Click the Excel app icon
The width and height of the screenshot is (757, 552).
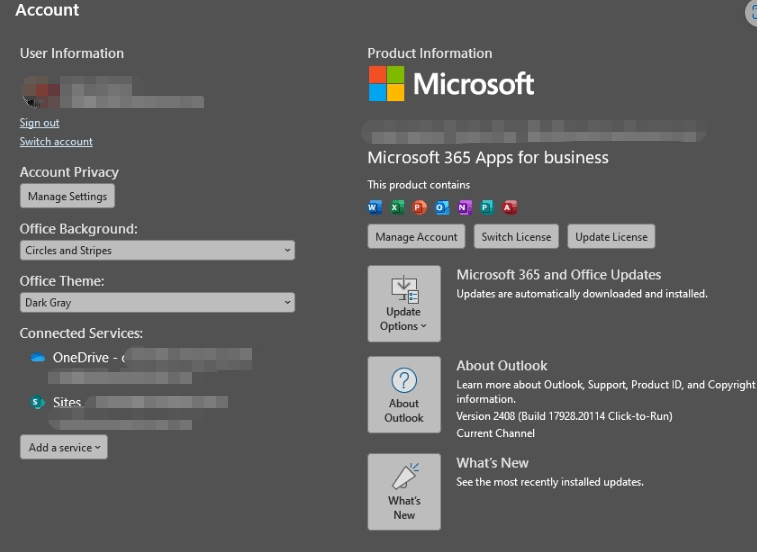tap(397, 208)
